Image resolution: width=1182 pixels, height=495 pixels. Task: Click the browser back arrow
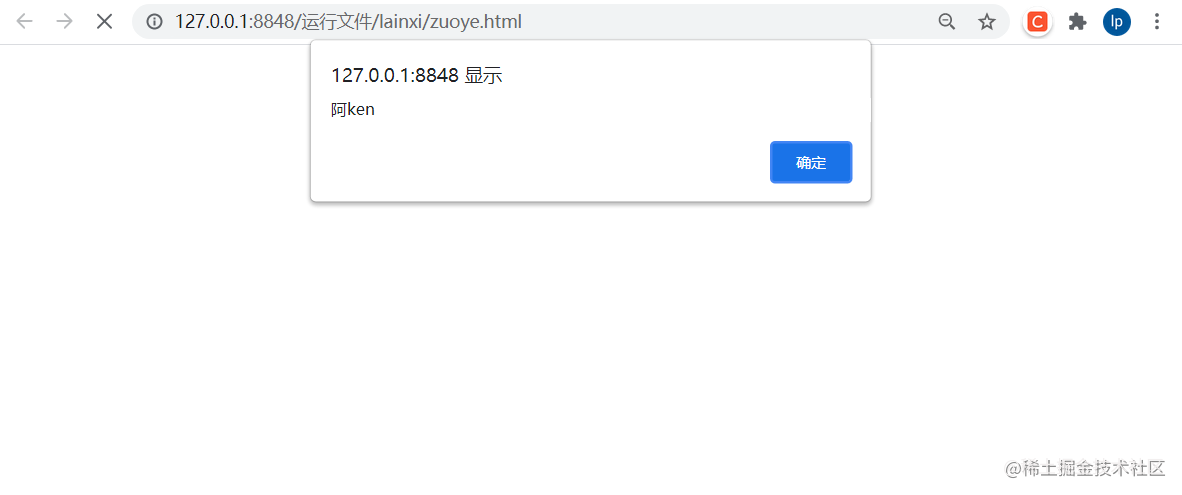coord(25,22)
